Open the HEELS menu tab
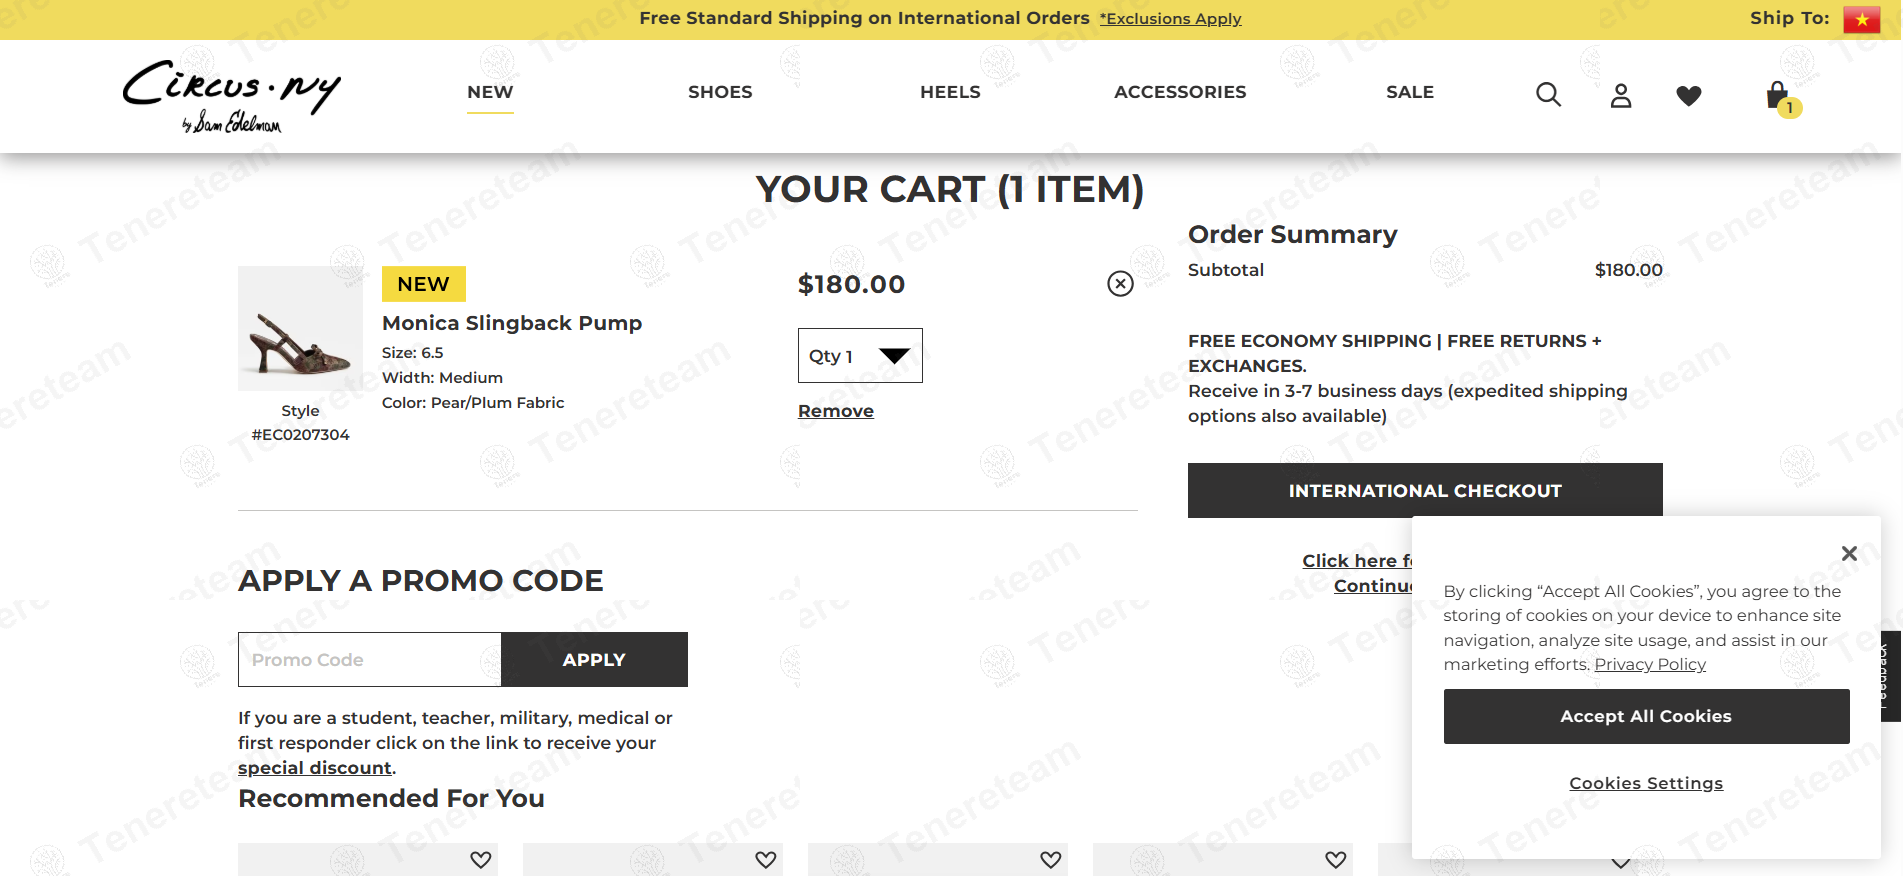 click(x=950, y=92)
